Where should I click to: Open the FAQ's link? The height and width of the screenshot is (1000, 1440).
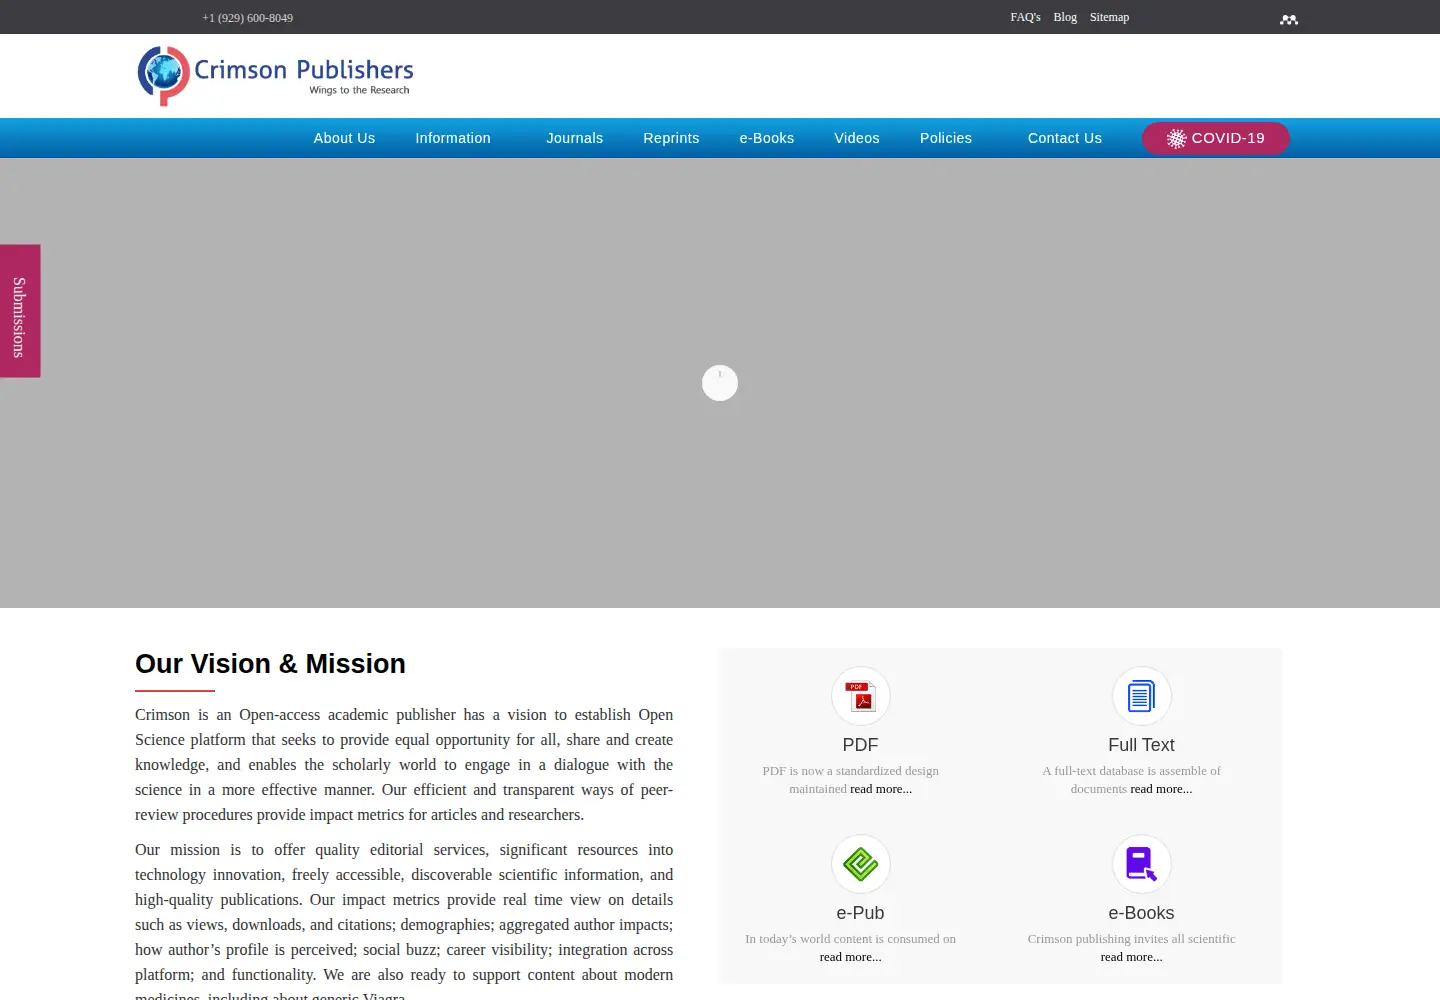(1025, 17)
